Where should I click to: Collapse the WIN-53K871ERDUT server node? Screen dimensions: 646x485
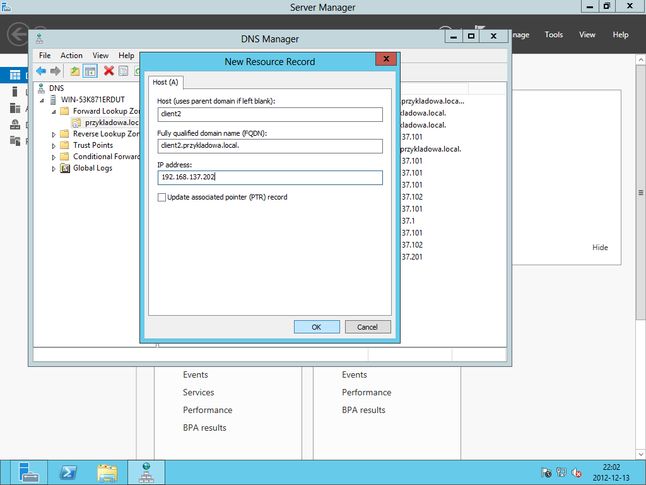(x=42, y=100)
